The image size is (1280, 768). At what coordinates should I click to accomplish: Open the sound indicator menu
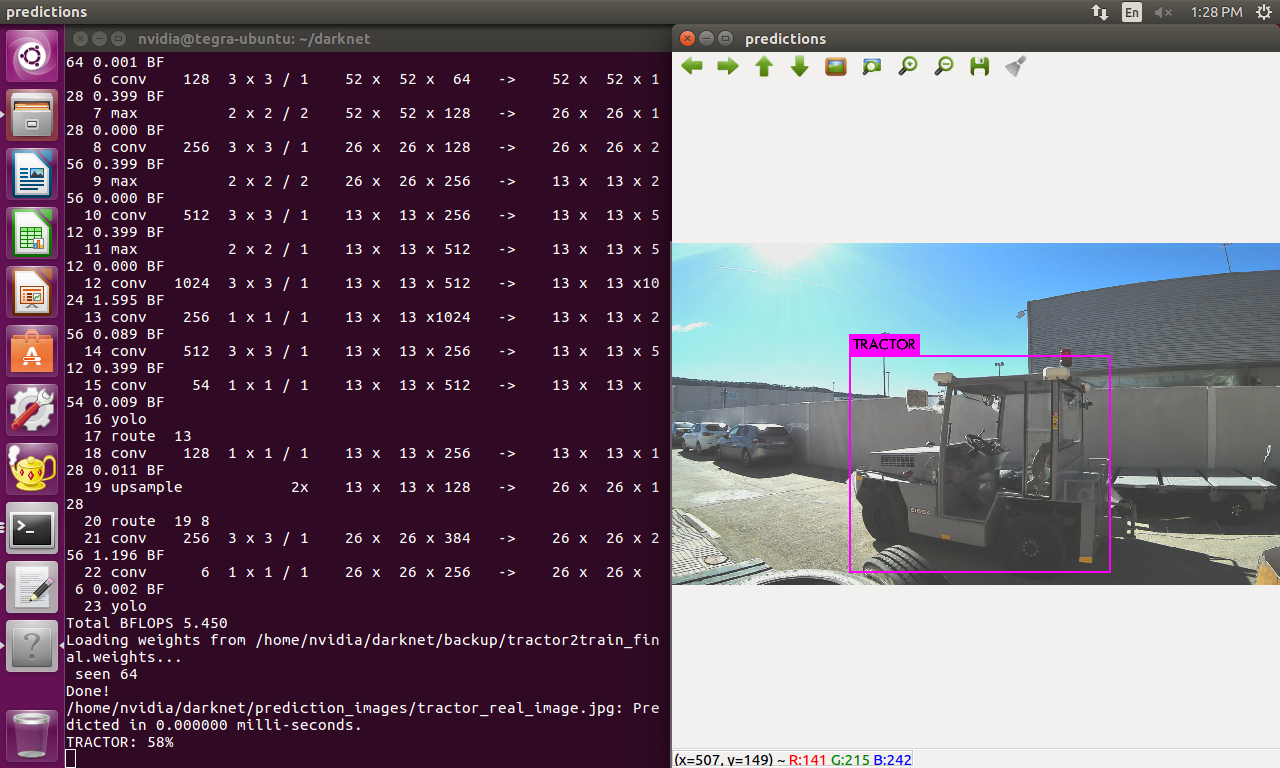pyautogui.click(x=1163, y=12)
